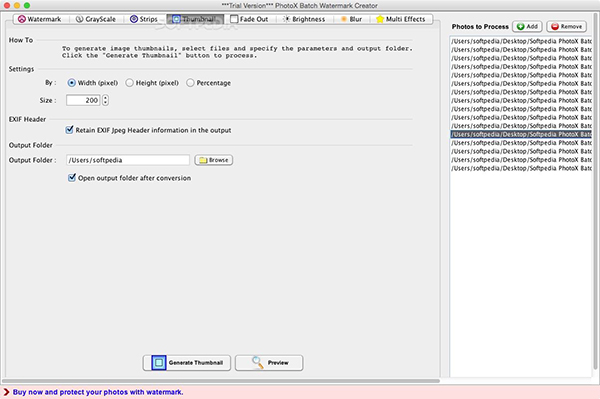600x399 pixels.
Task: Click the red arrow icon beside Buy now
Action: 6,392
